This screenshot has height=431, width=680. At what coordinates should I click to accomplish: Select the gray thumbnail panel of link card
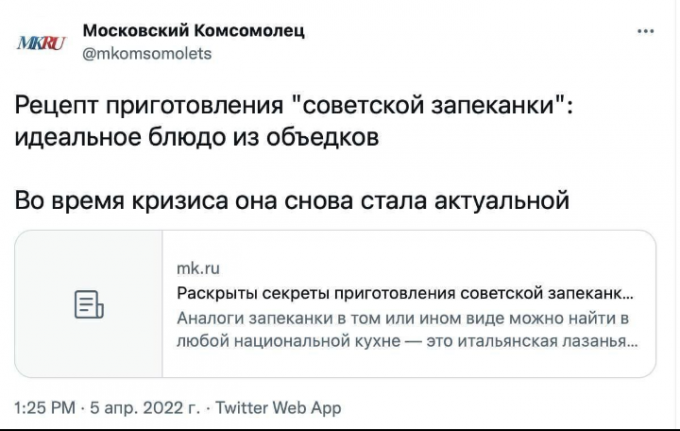[x=88, y=304]
